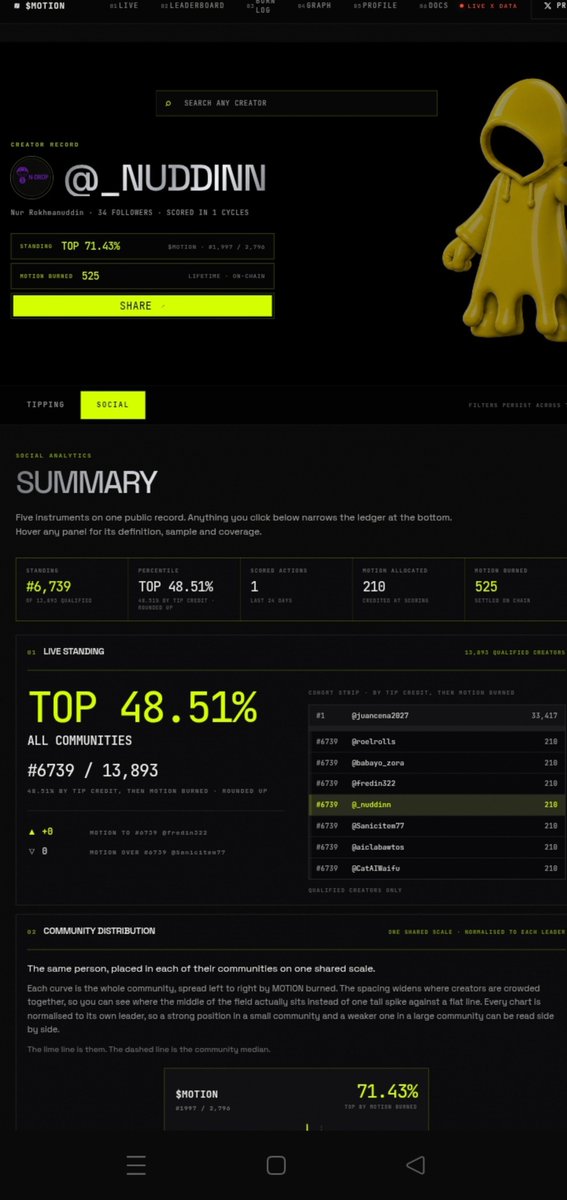Click the X logo button in the header
Screen dimensions: 567x1200
[x=547, y=6]
